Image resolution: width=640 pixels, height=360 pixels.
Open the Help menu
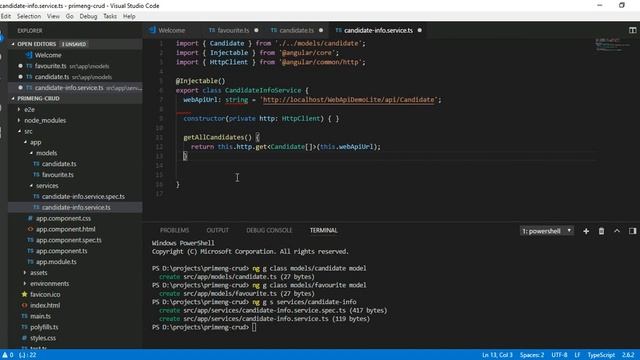point(129,16)
